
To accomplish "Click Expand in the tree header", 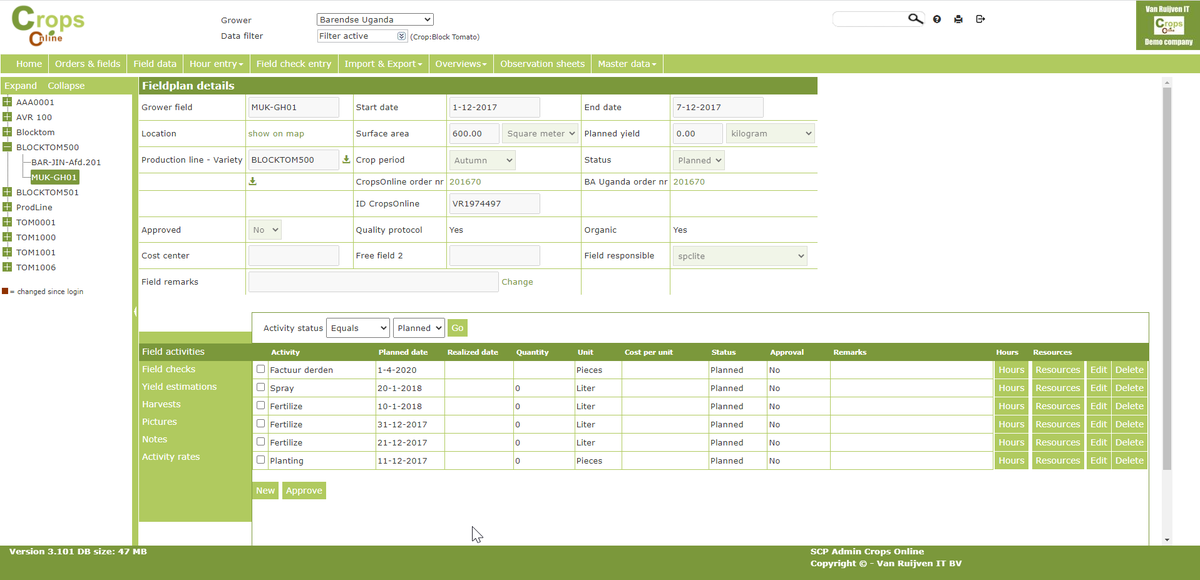I will pyautogui.click(x=20, y=86).
